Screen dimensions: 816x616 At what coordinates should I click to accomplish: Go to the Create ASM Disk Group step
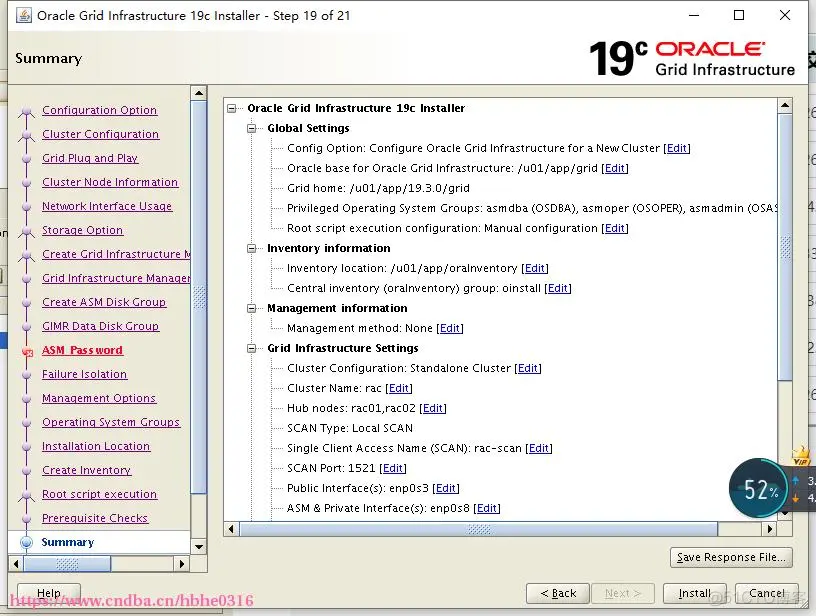pos(104,302)
